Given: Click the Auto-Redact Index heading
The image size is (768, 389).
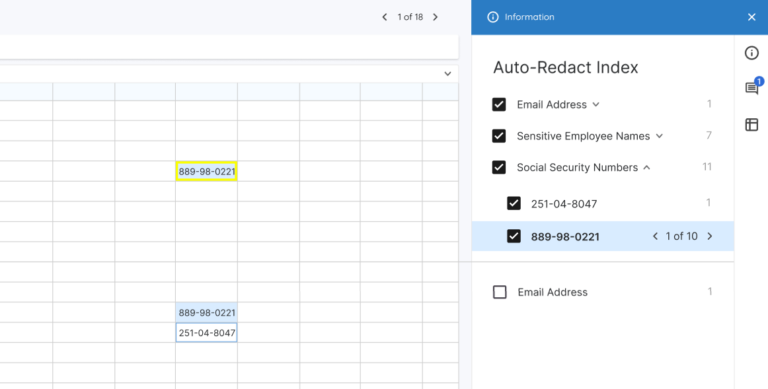Looking at the screenshot, I should click(566, 67).
